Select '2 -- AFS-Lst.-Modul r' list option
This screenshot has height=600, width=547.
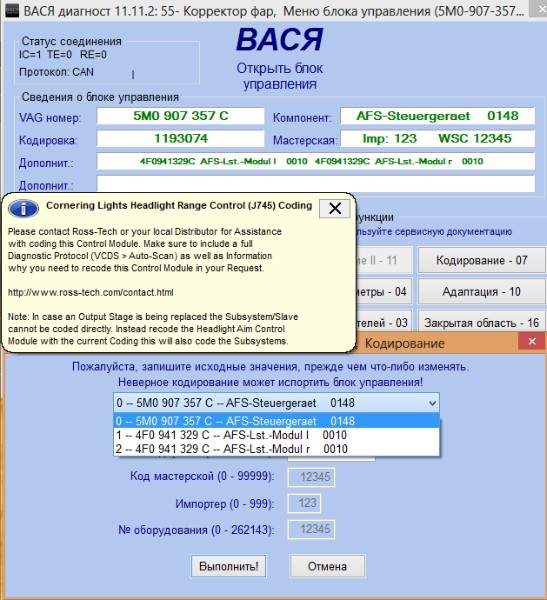(x=277, y=449)
